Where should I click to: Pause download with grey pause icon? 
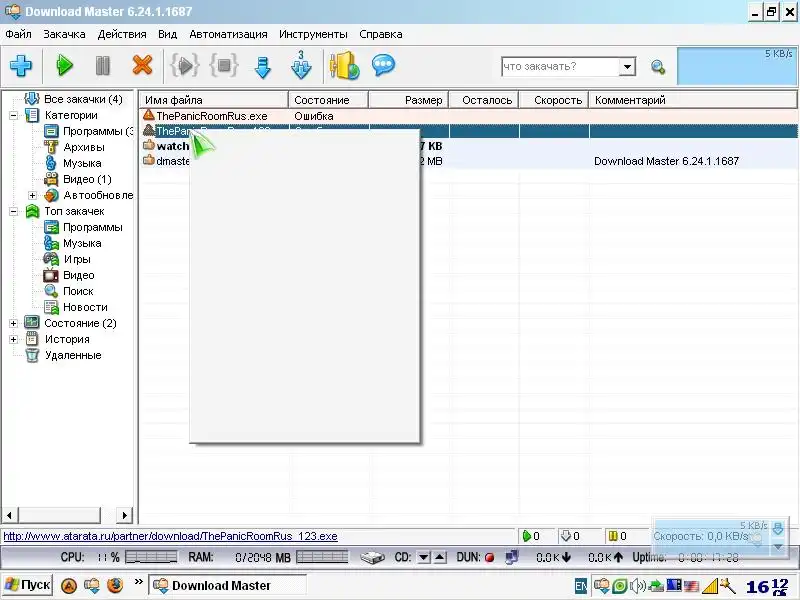[x=103, y=66]
